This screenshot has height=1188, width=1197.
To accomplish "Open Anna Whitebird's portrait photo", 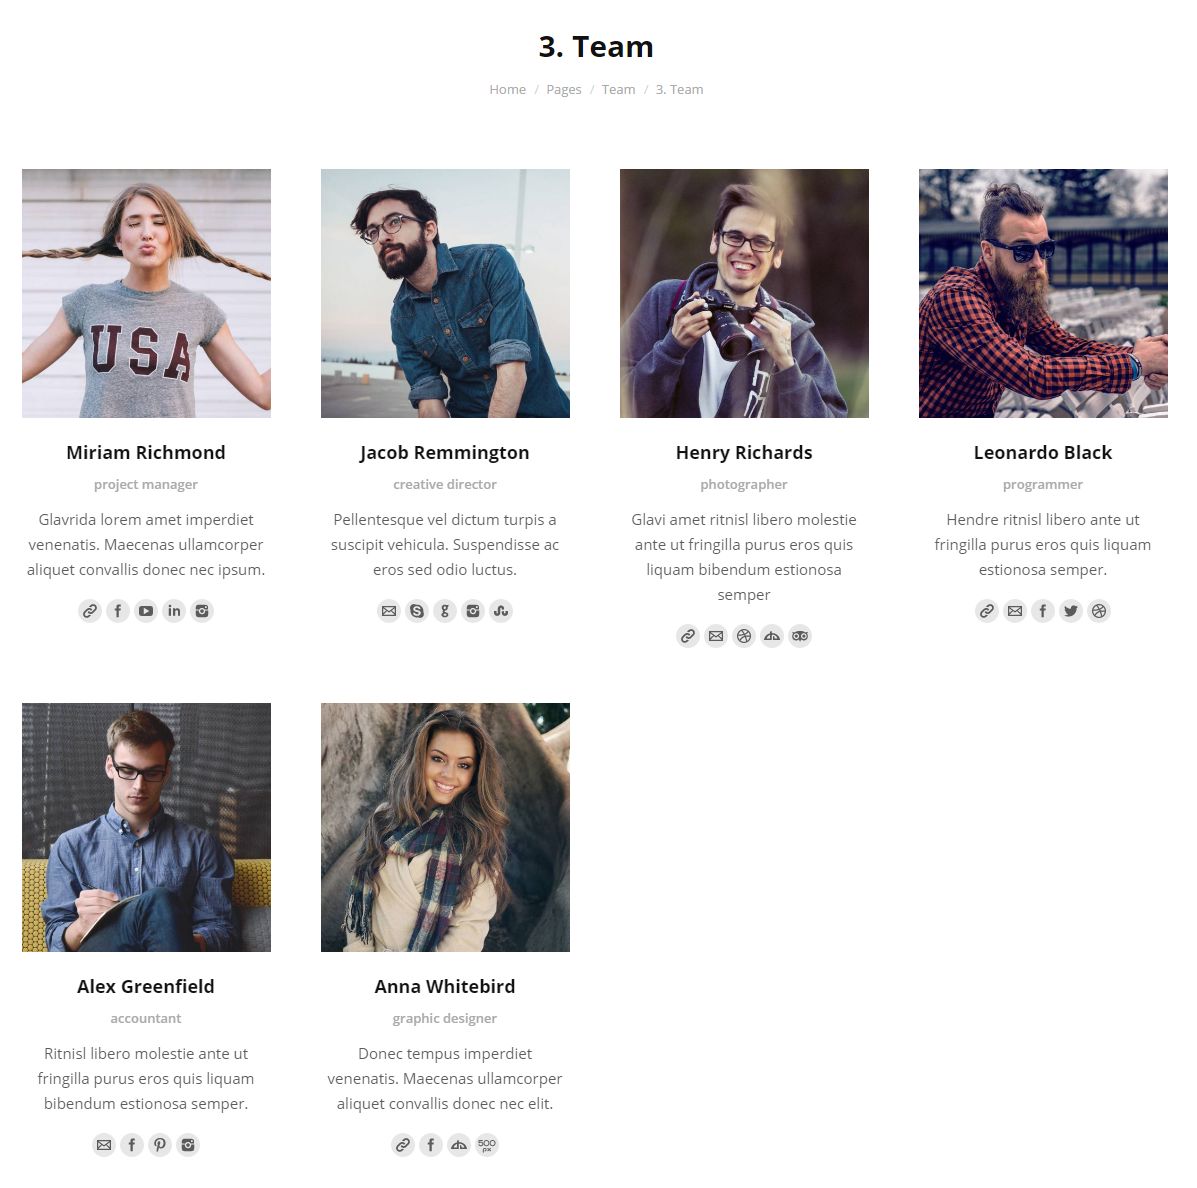I will pos(445,827).
